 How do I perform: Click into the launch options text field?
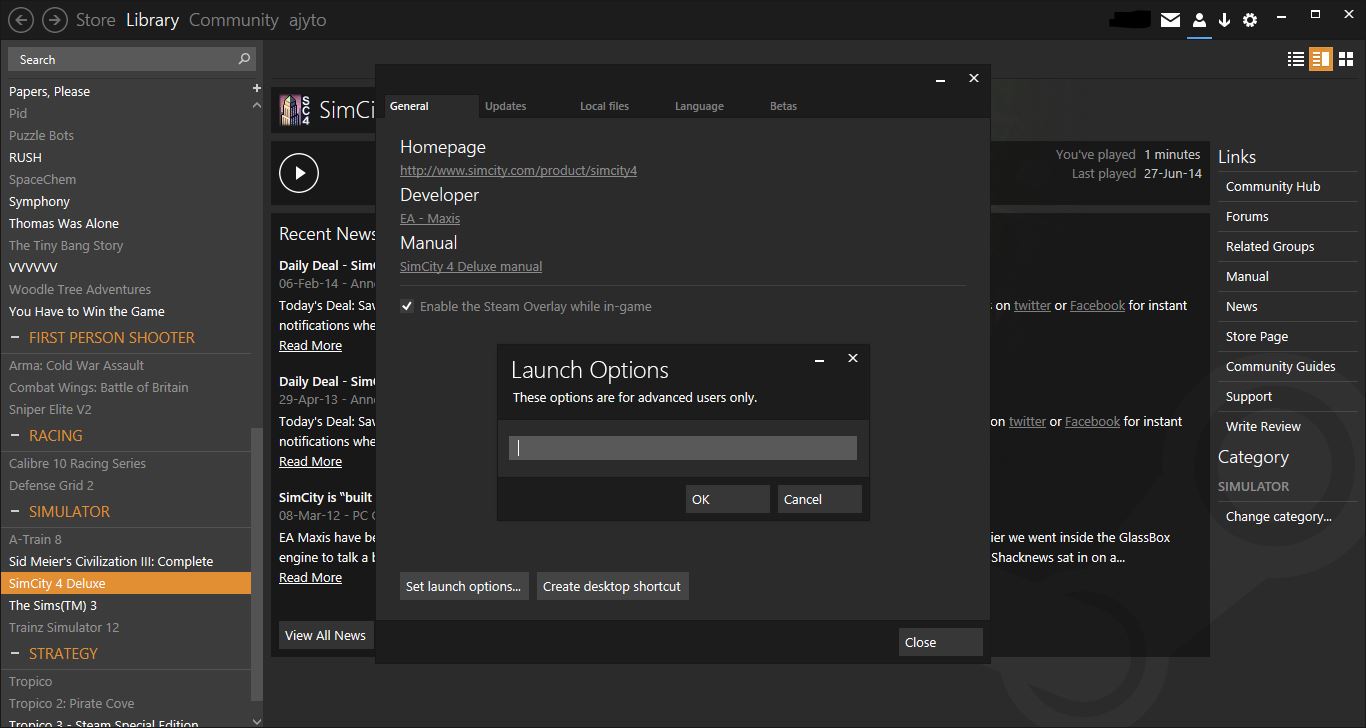click(x=683, y=448)
